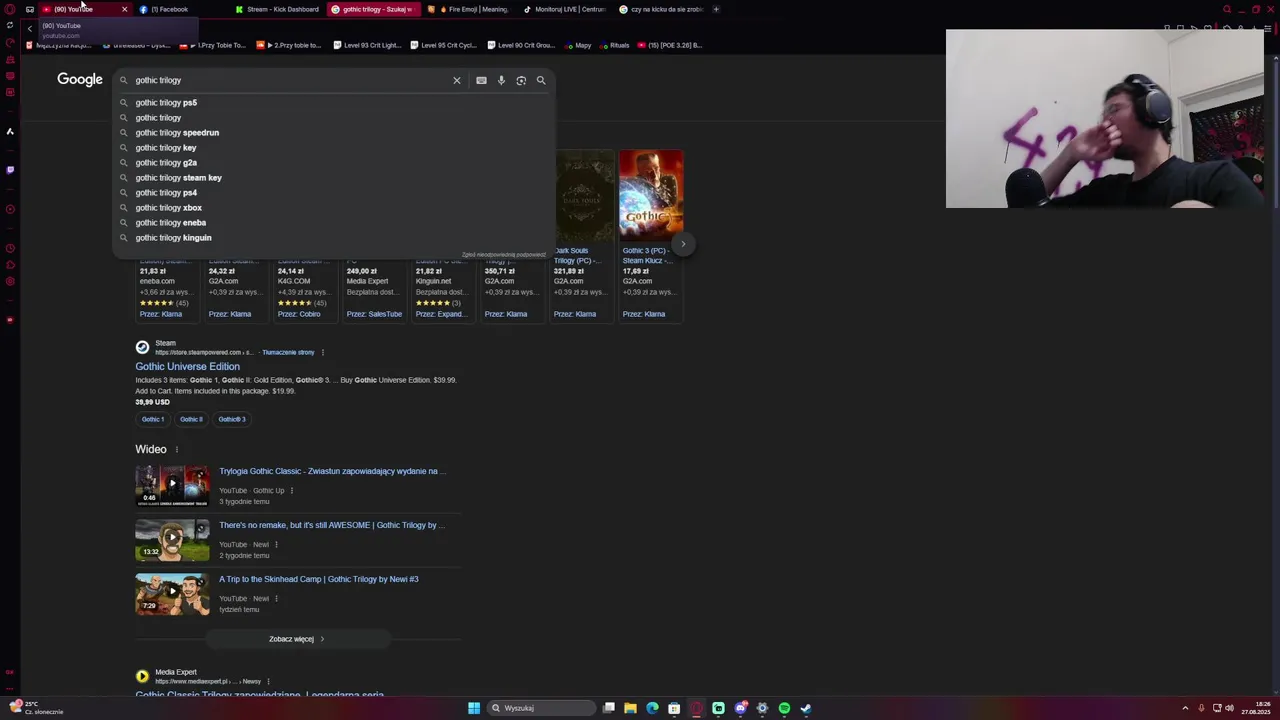The image size is (1280, 720).
Task: Open Level 93 Crit Light bookmark
Action: coord(367,45)
